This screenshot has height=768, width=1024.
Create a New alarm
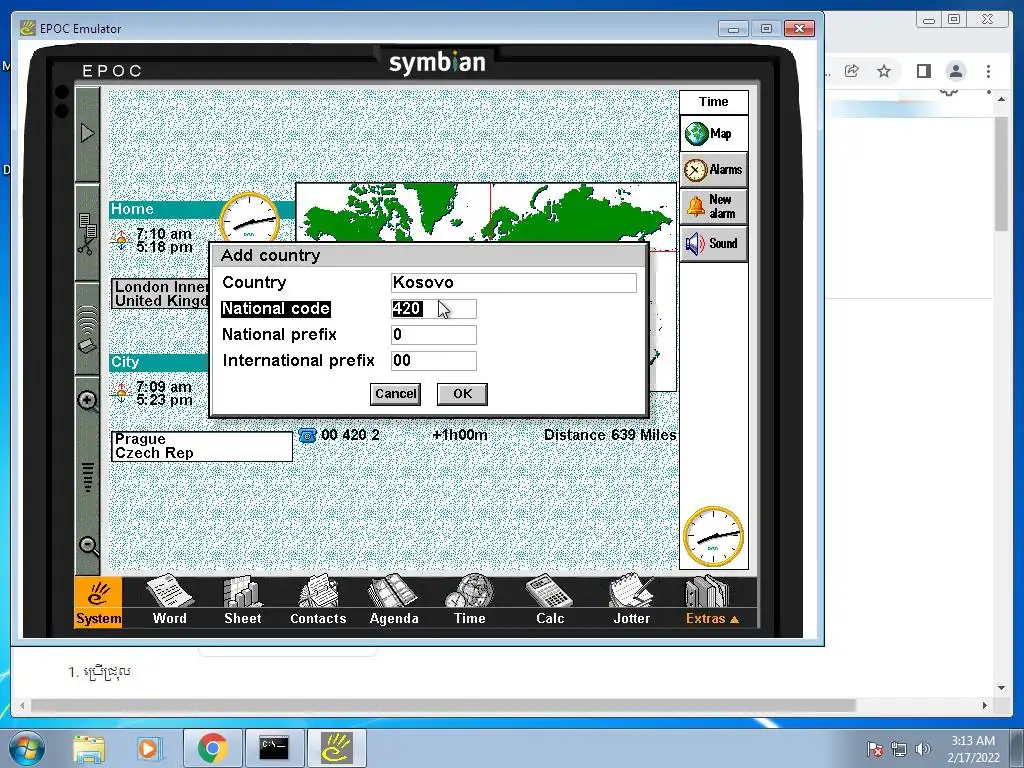(713, 206)
